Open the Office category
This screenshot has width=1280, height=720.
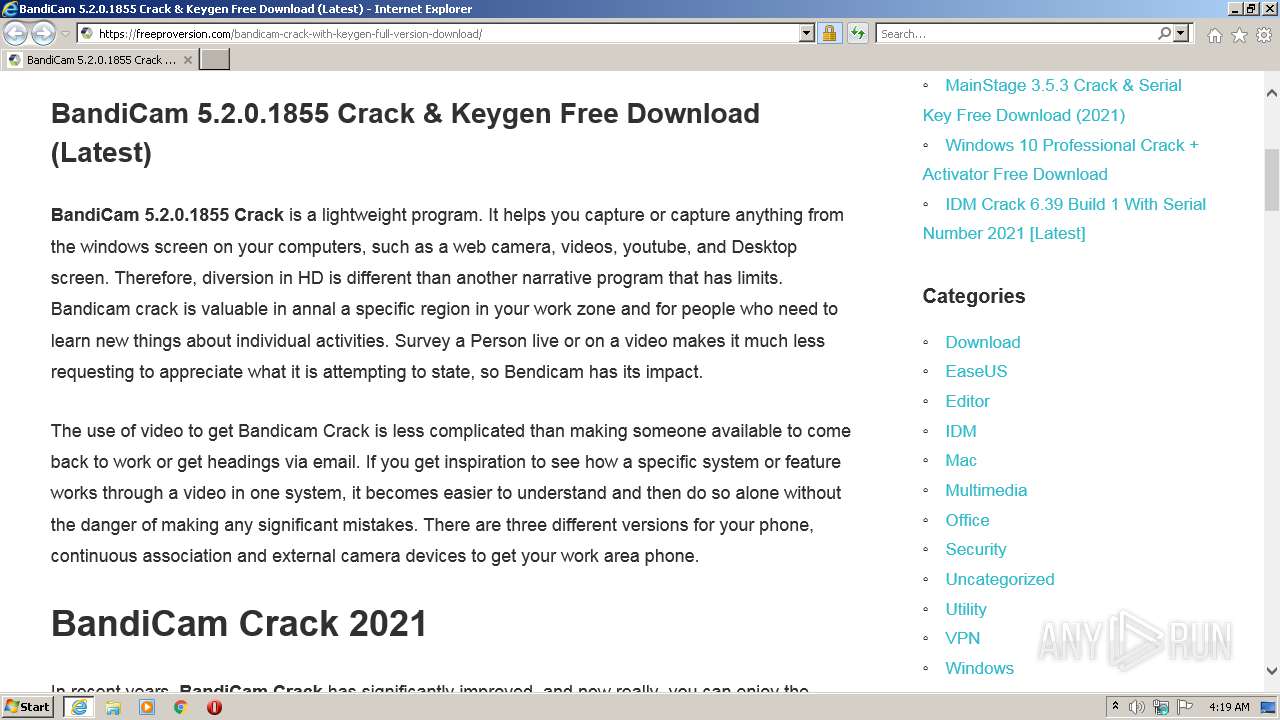click(x=967, y=520)
